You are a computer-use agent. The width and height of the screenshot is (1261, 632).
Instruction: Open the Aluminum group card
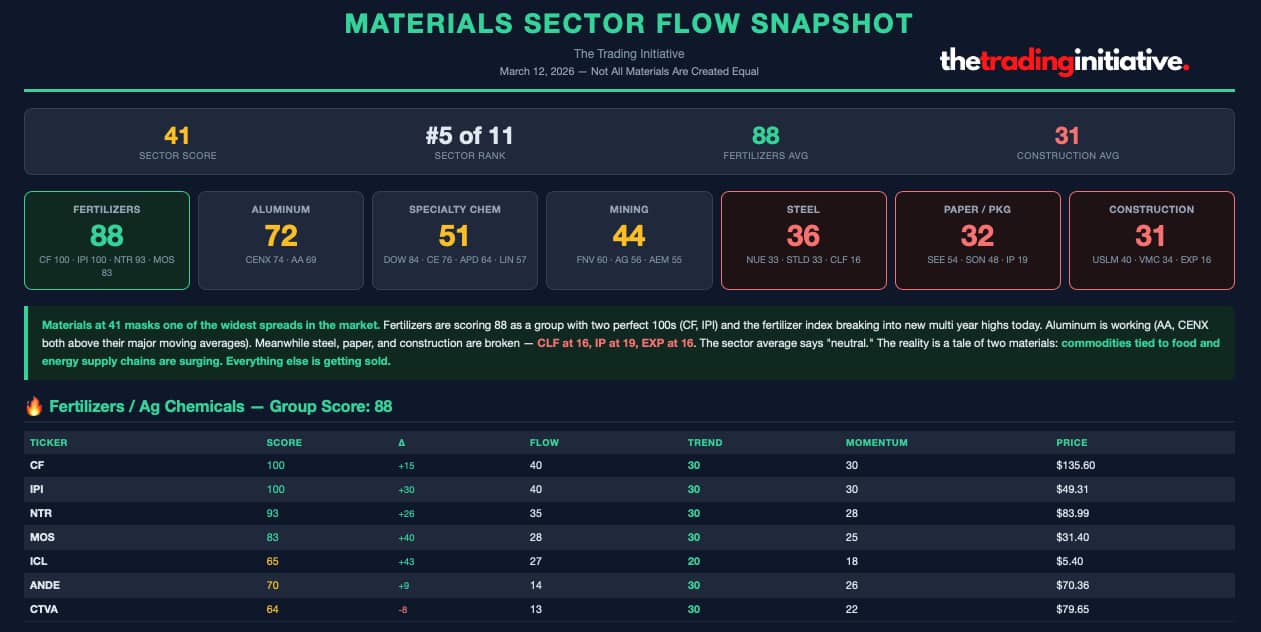point(281,240)
